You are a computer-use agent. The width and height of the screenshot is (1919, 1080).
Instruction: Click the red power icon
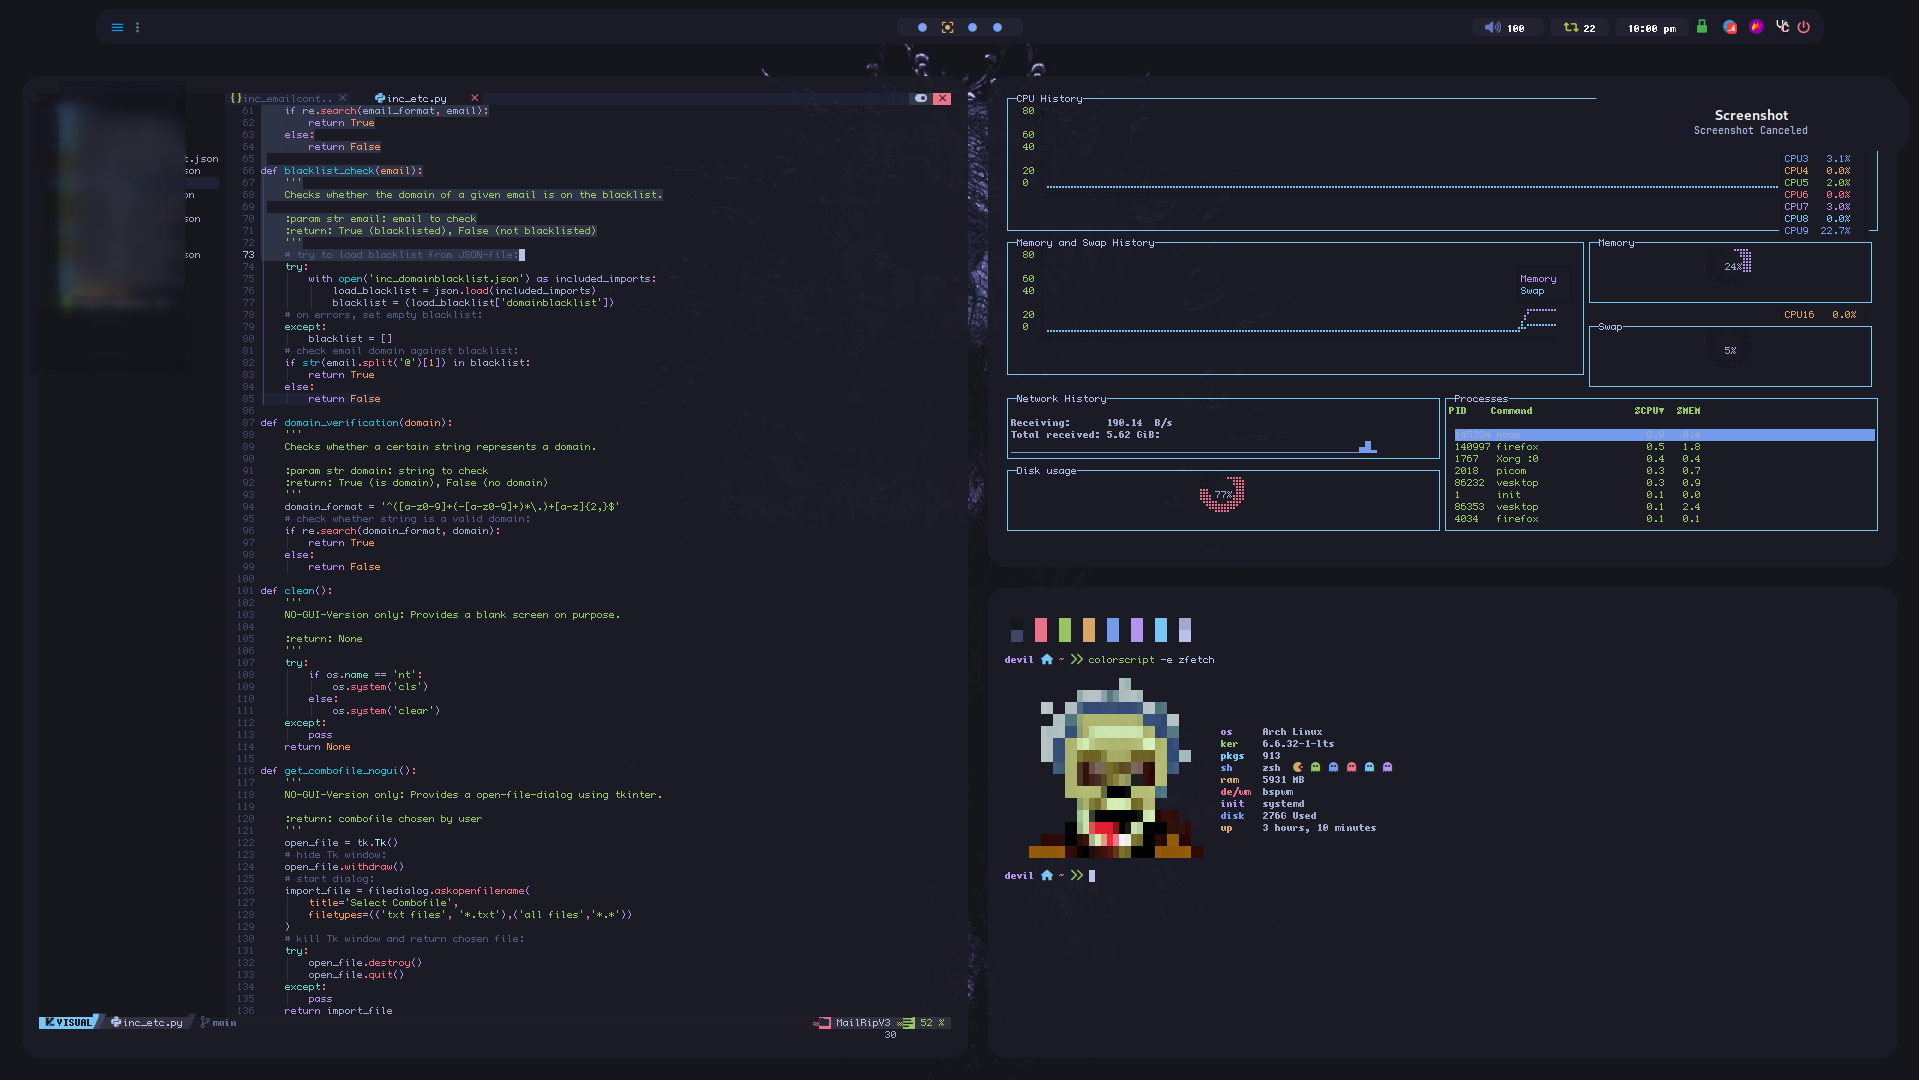[x=1804, y=27]
